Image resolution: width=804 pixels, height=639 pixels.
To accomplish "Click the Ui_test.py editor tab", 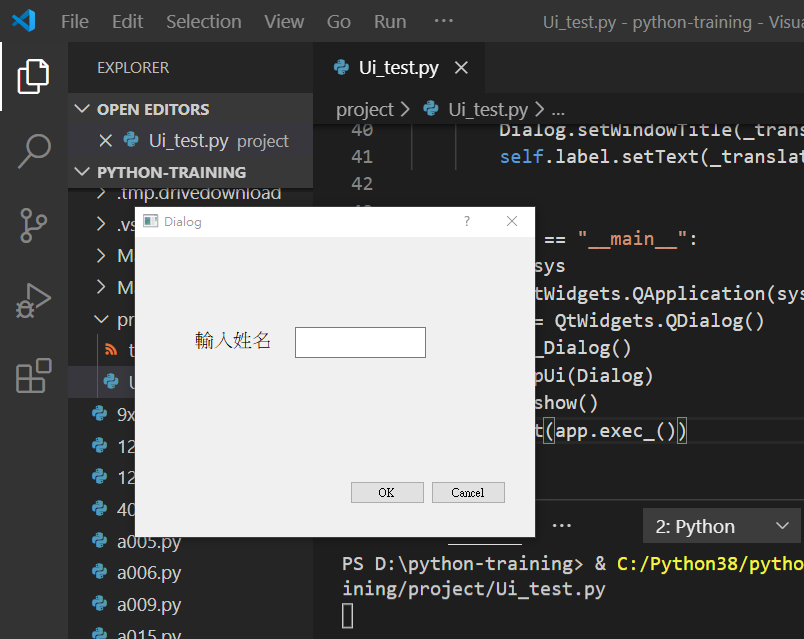I will pos(398,68).
